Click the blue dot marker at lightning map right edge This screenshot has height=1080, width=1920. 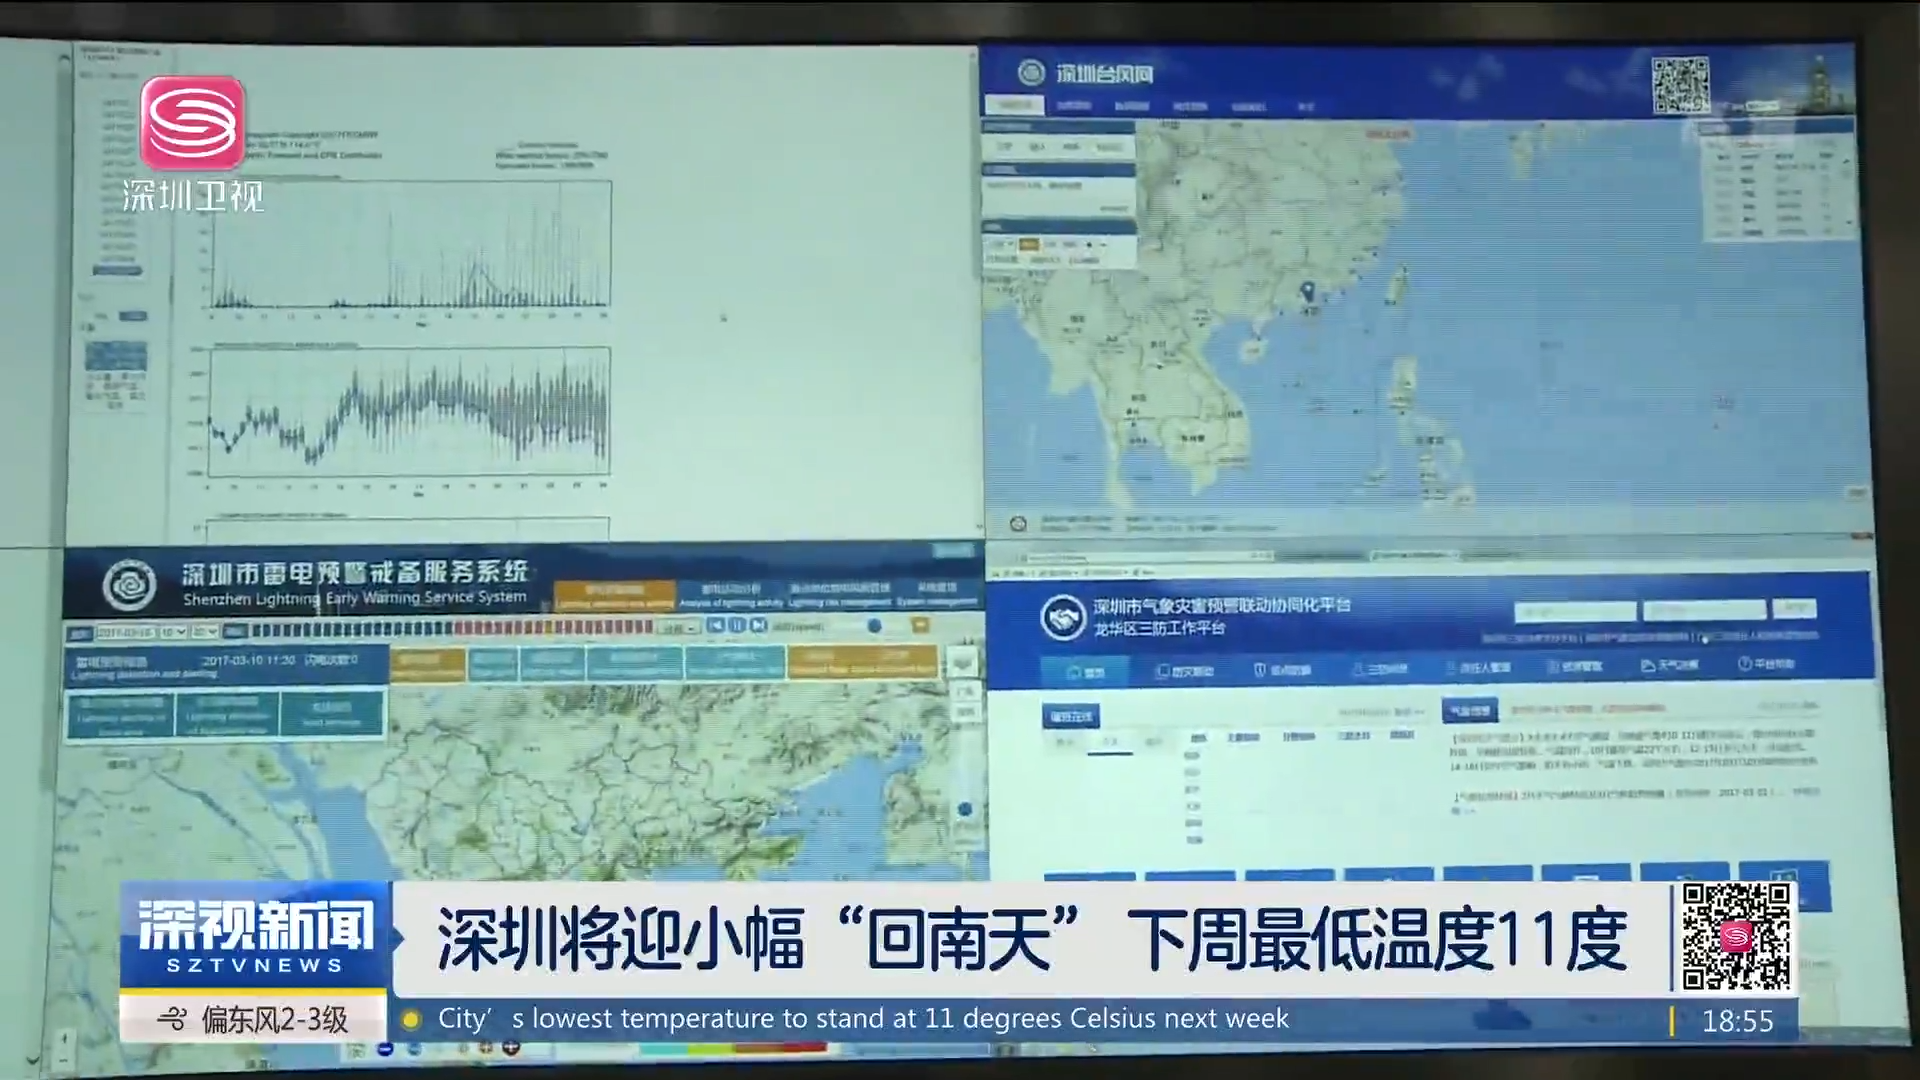click(964, 809)
